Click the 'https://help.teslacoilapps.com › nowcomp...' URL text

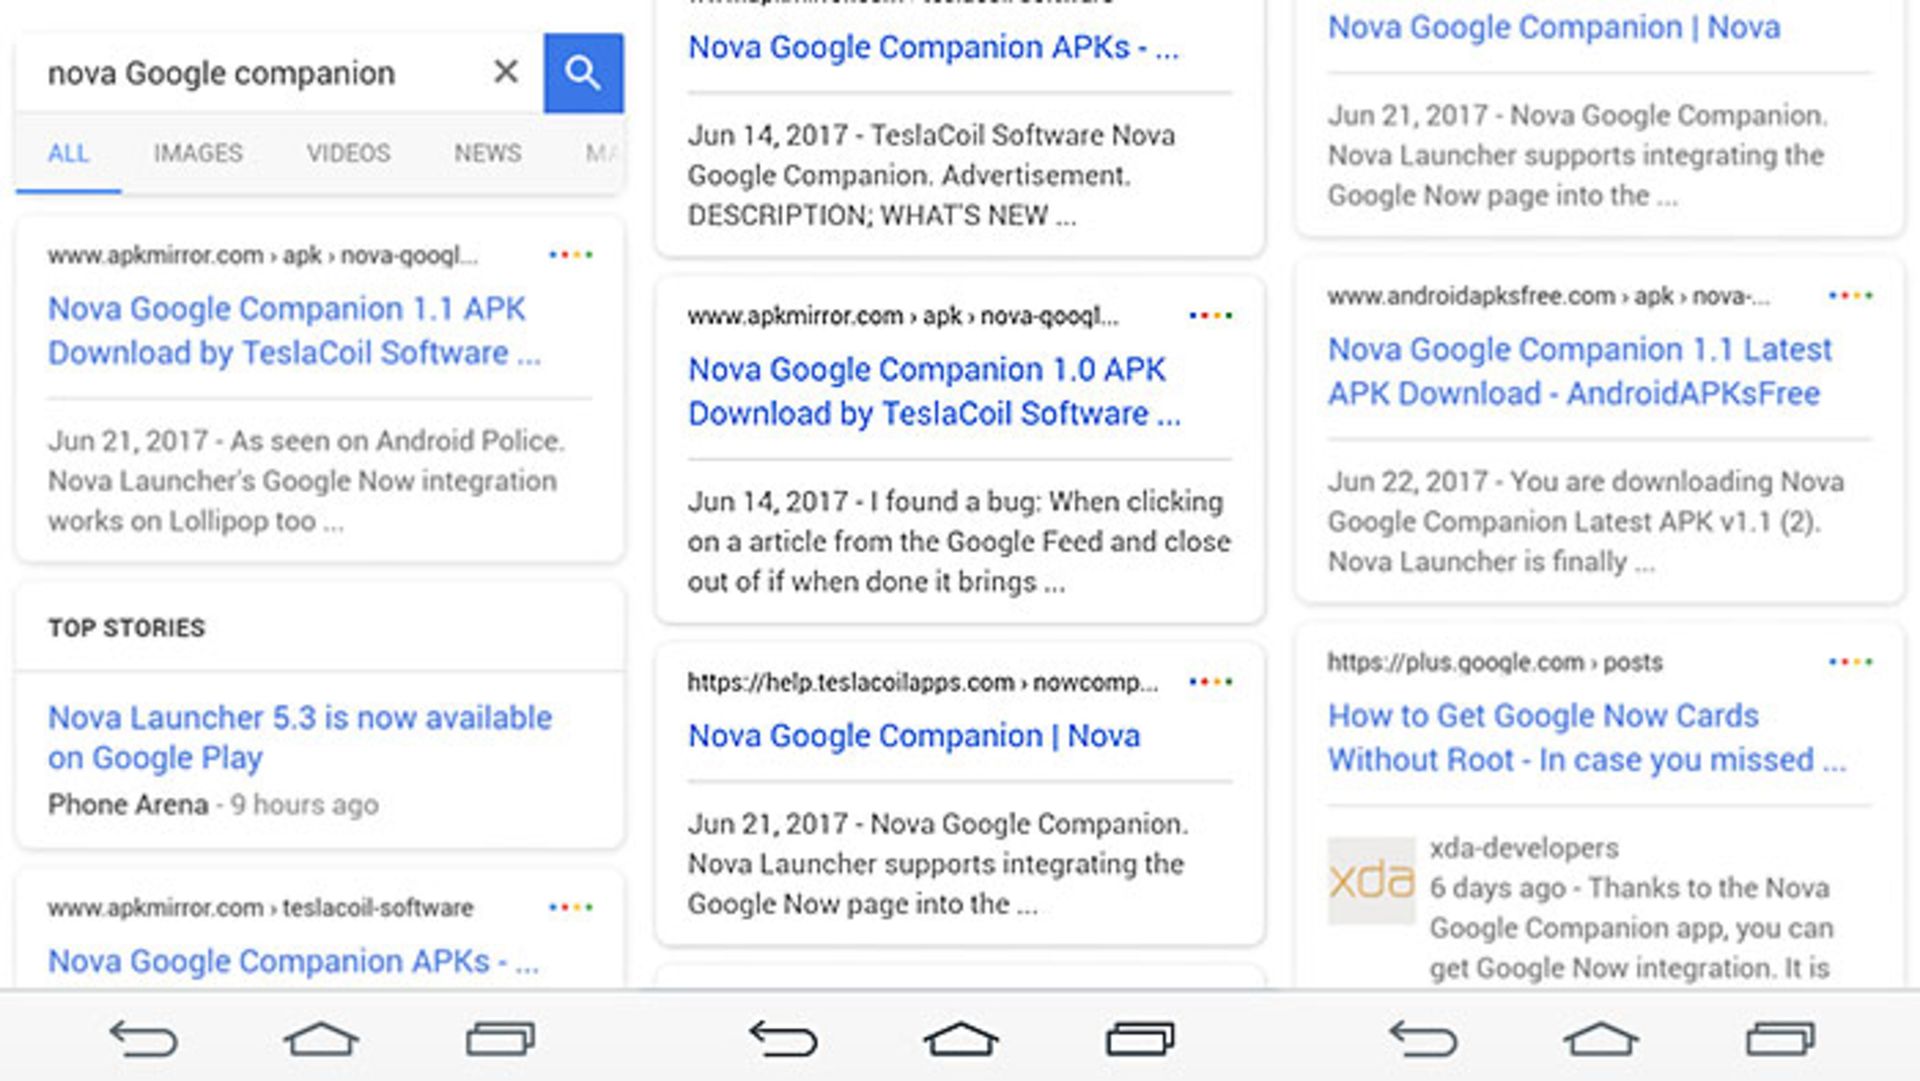point(922,682)
